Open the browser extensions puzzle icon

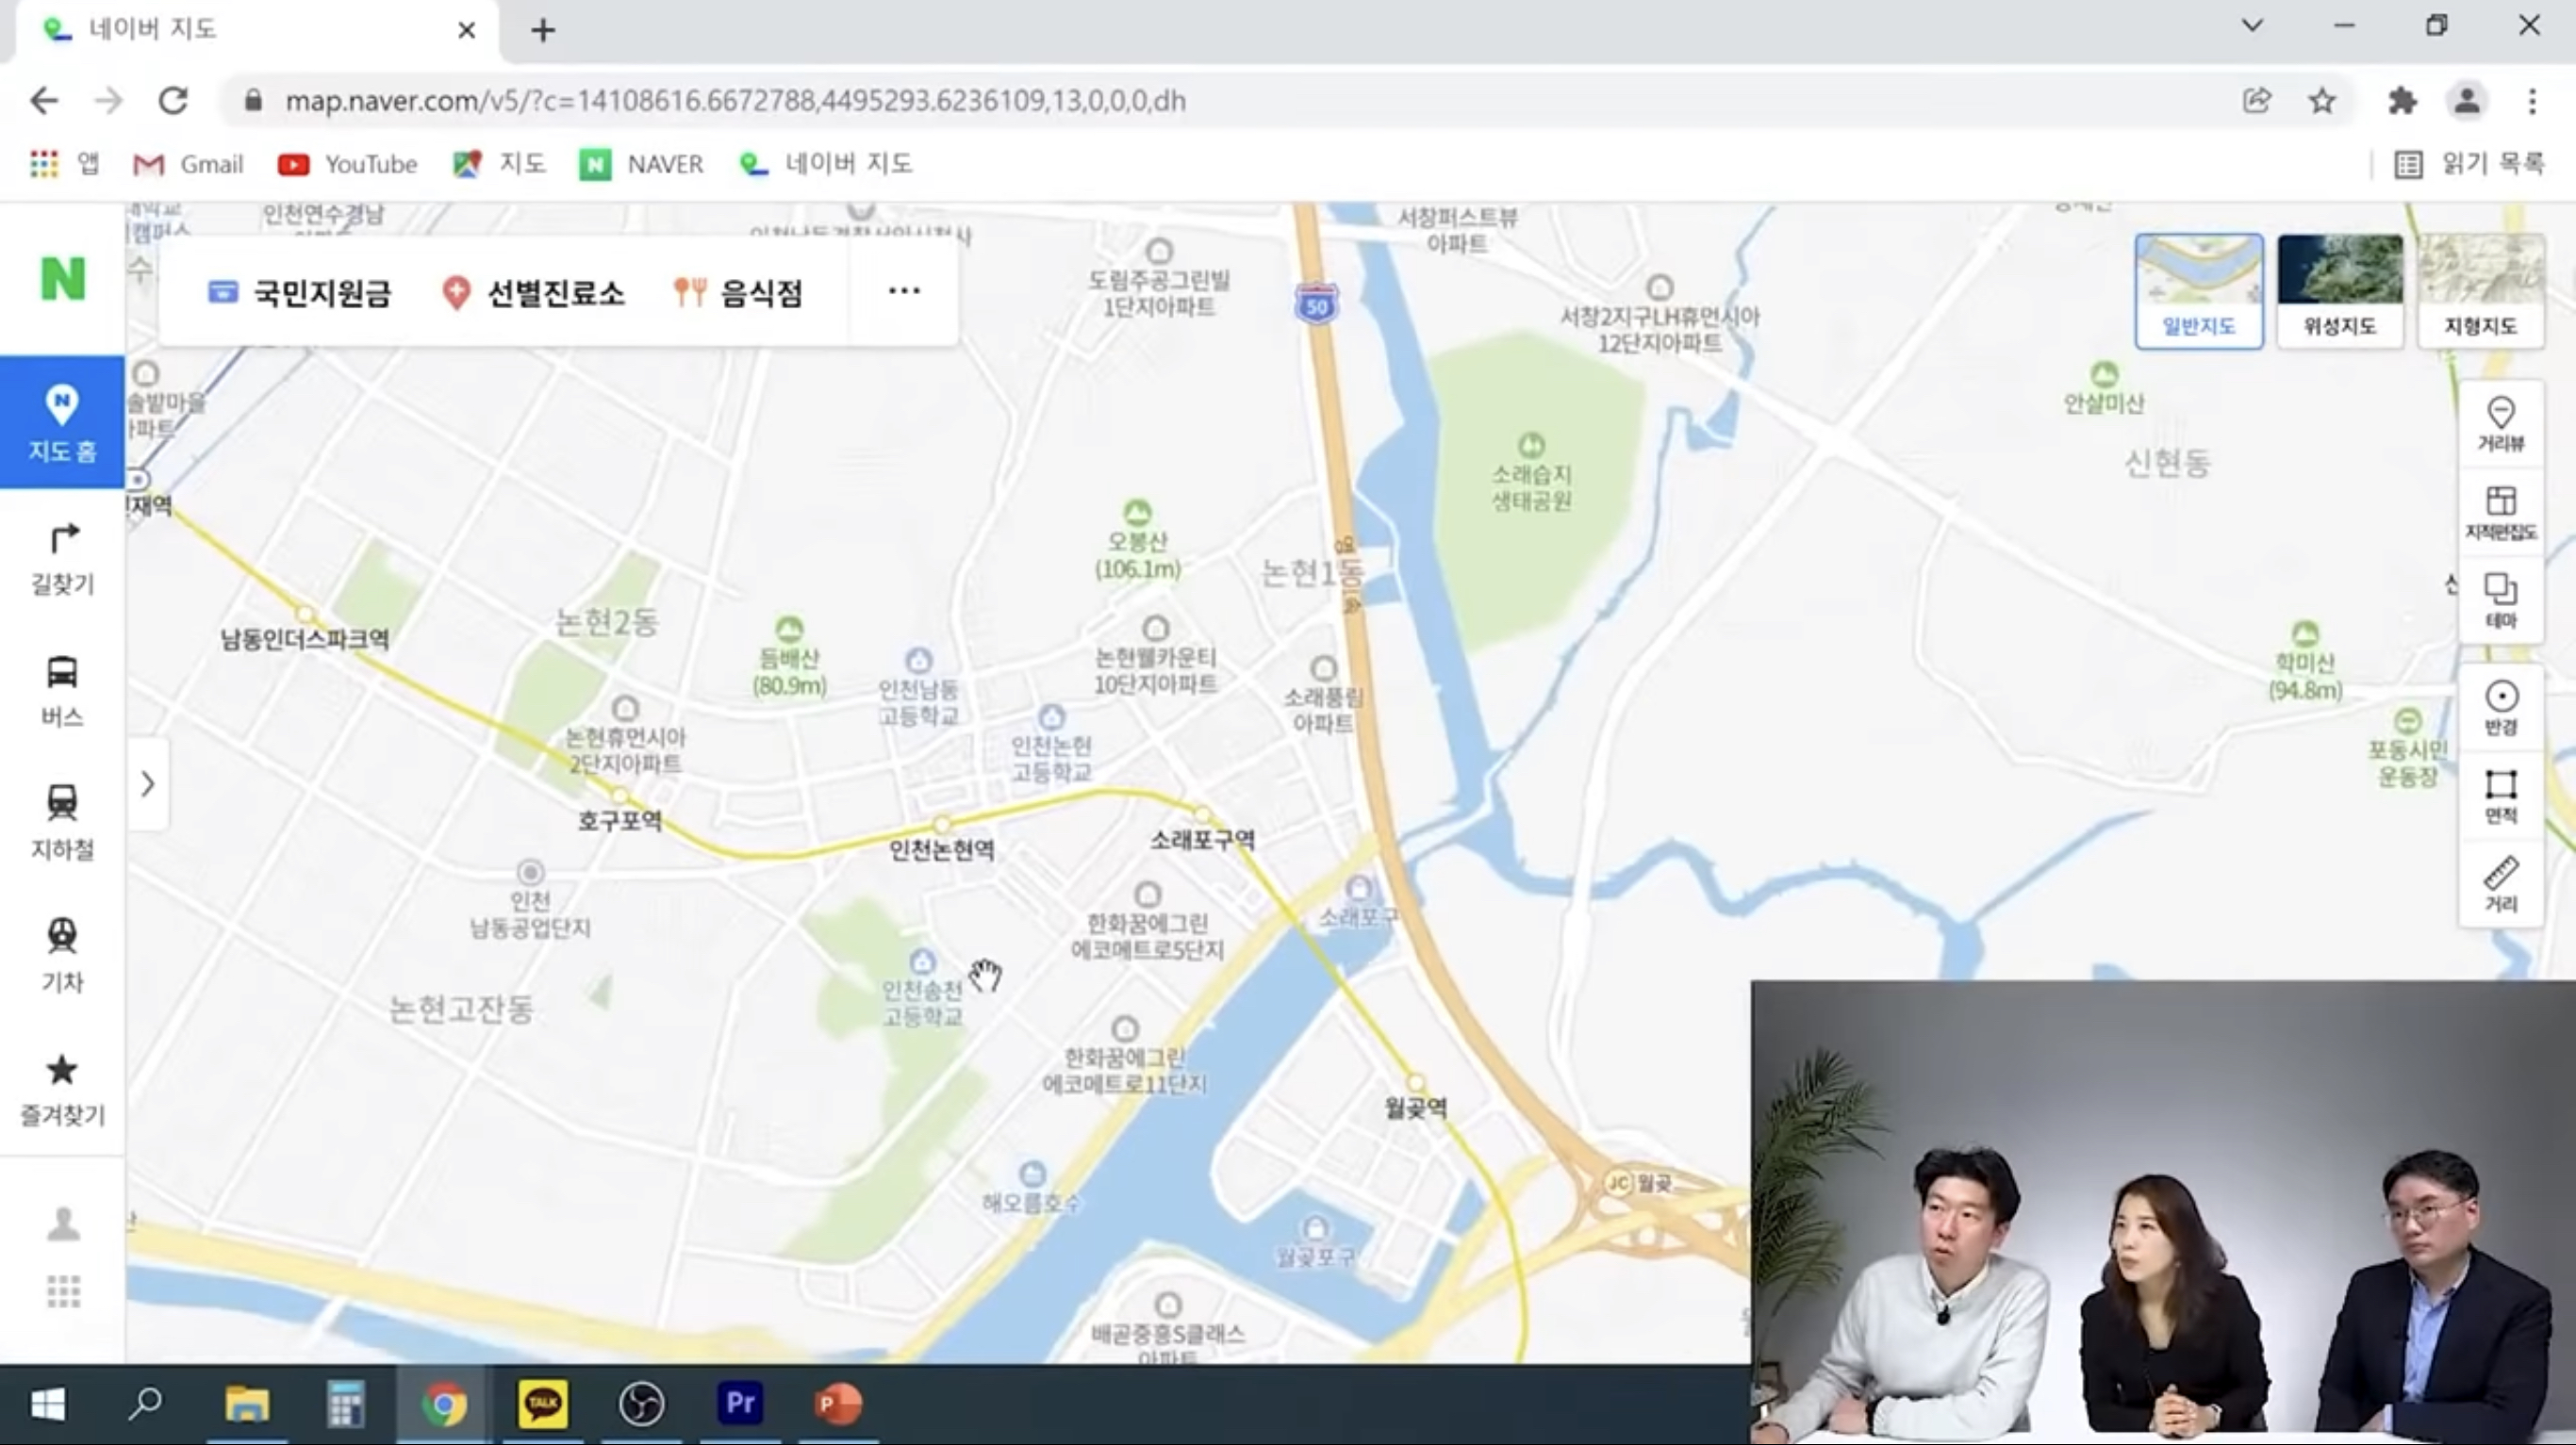click(x=2402, y=101)
